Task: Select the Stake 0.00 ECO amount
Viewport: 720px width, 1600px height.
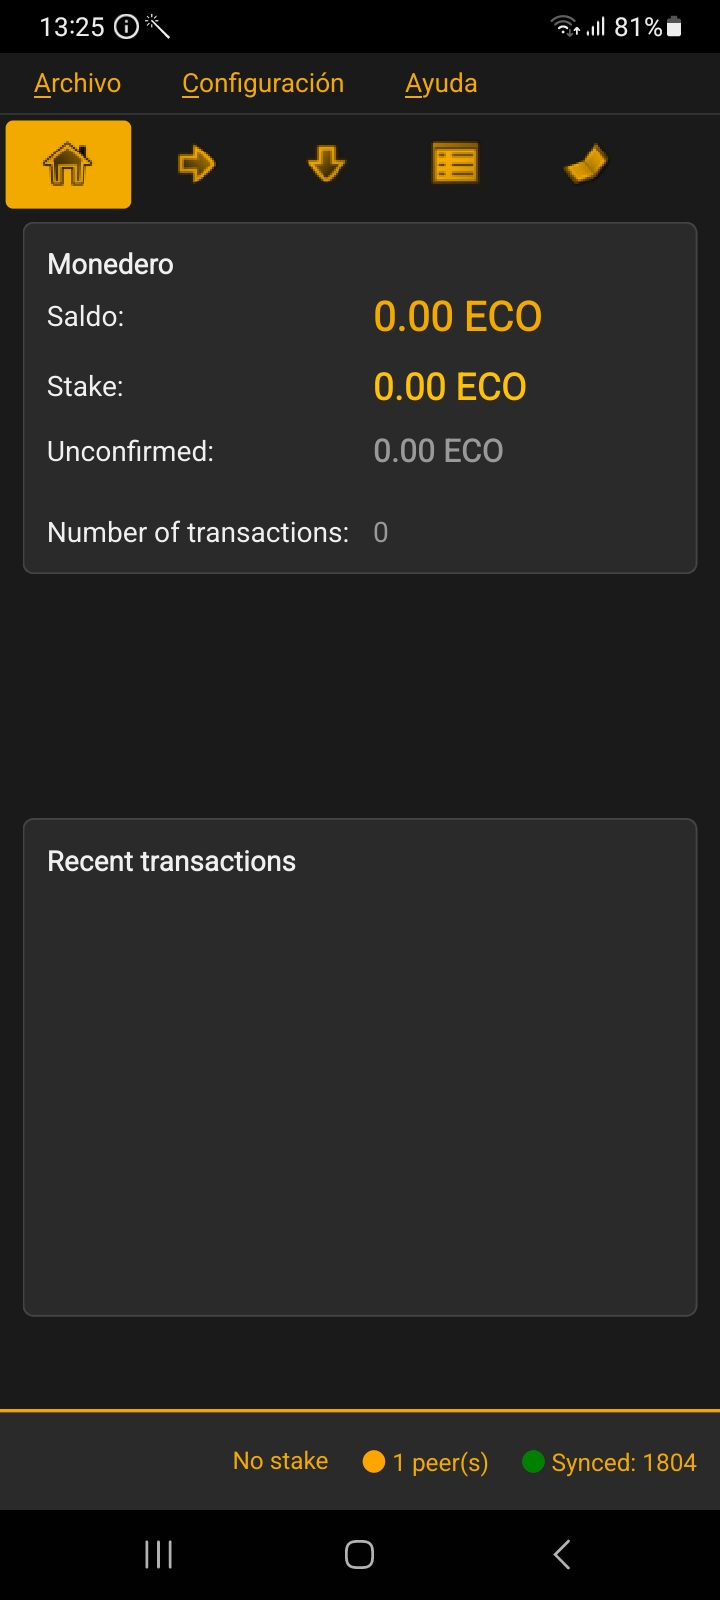Action: point(450,387)
